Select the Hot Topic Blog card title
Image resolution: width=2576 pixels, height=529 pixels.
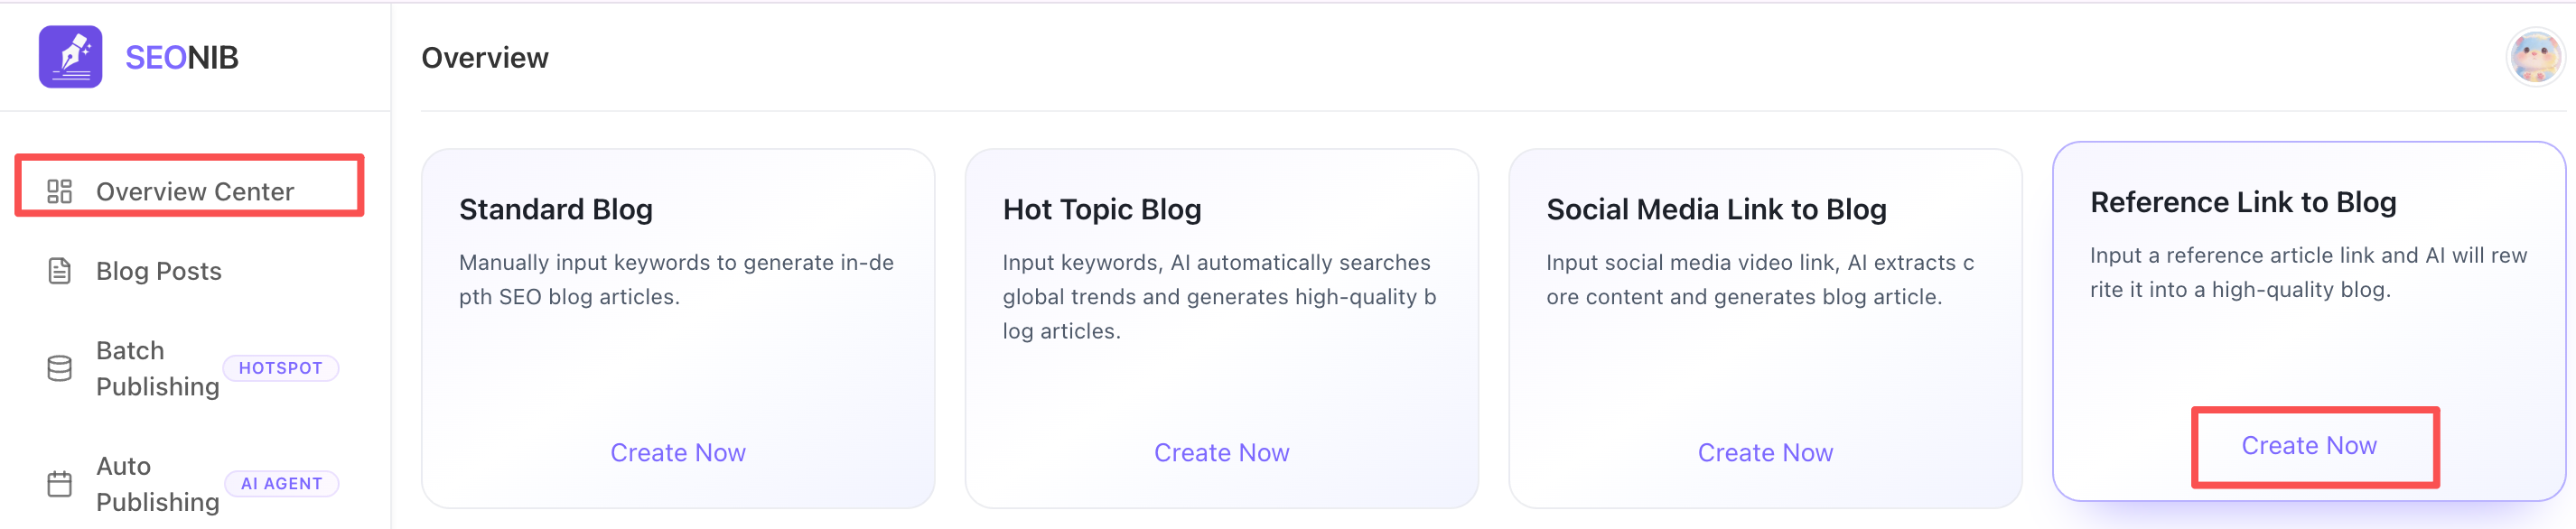pos(1102,209)
